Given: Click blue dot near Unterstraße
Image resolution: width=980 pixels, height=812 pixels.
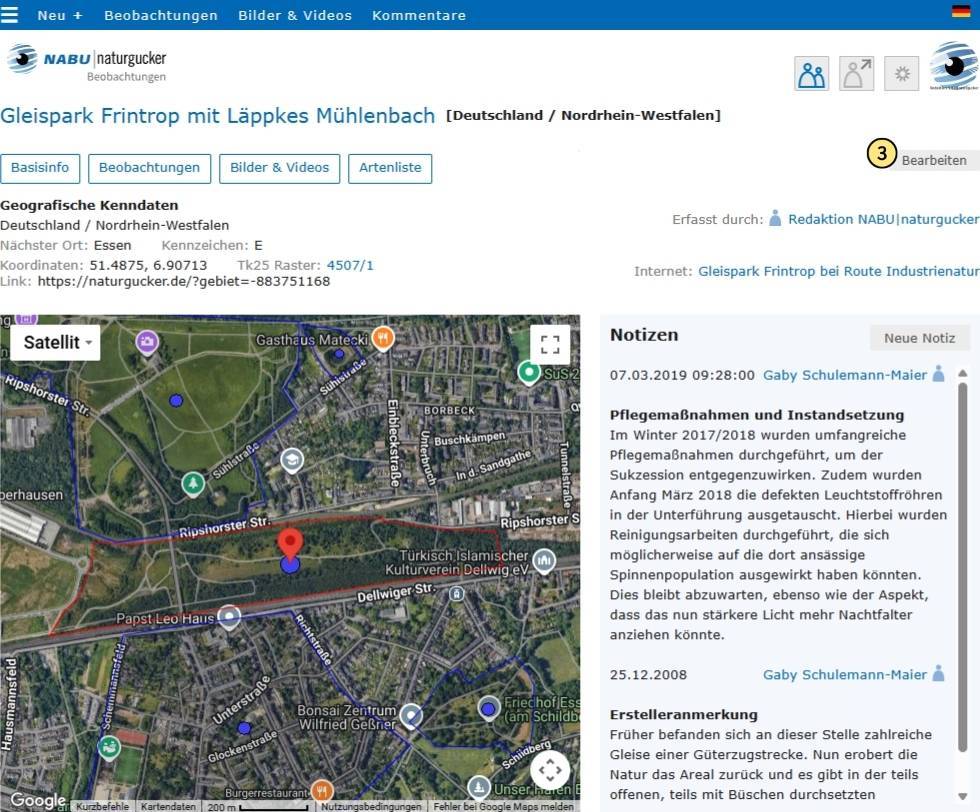Looking at the screenshot, I should pyautogui.click(x=244, y=728).
